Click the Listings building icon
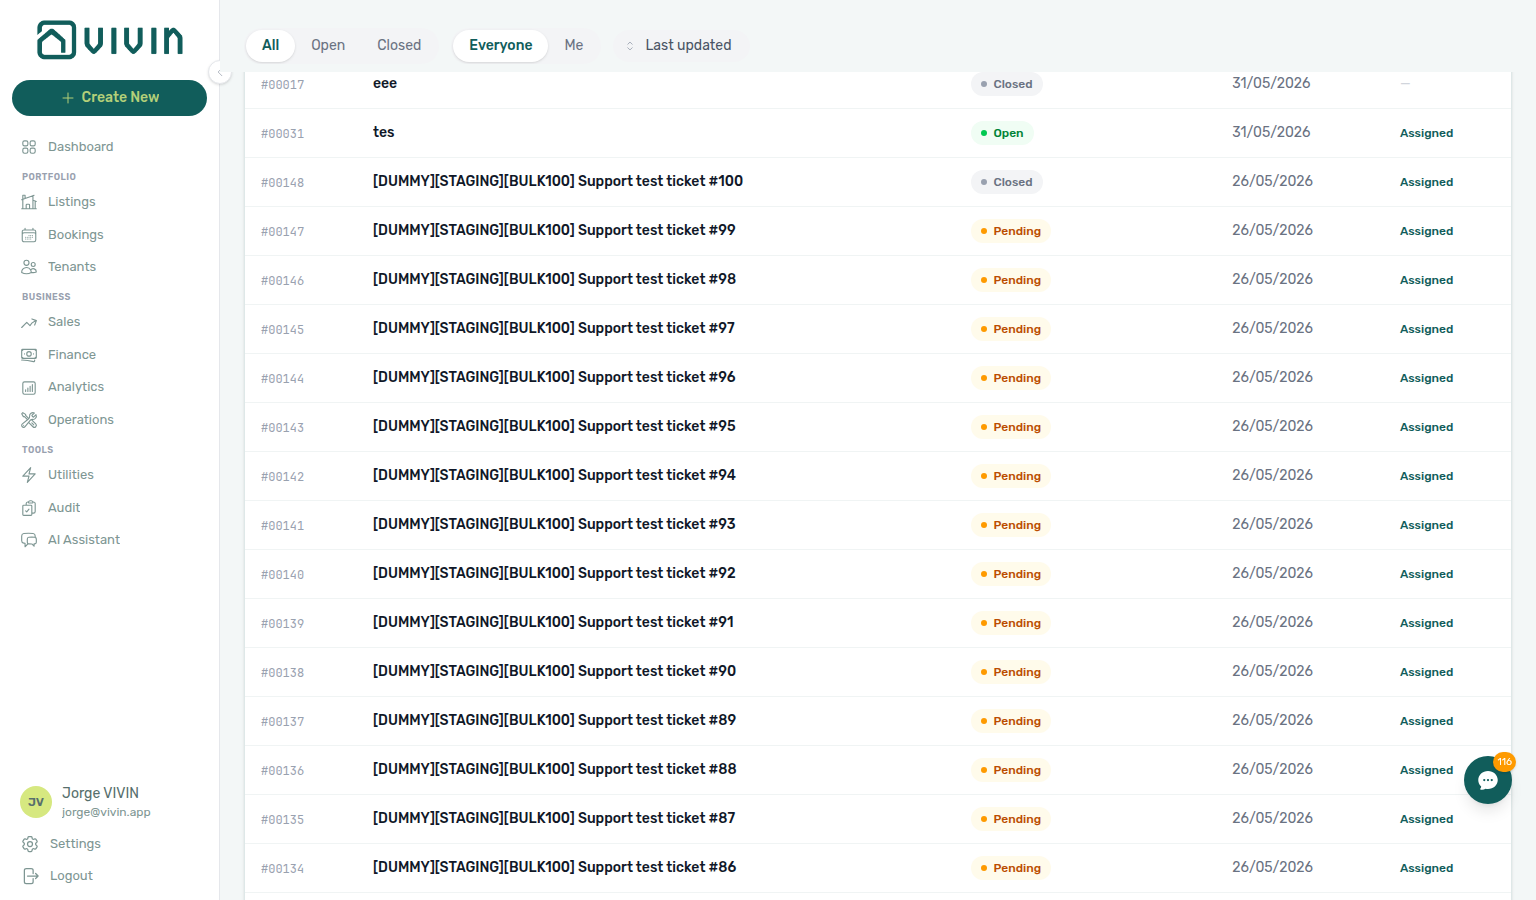The height and width of the screenshot is (900, 1536). (29, 202)
